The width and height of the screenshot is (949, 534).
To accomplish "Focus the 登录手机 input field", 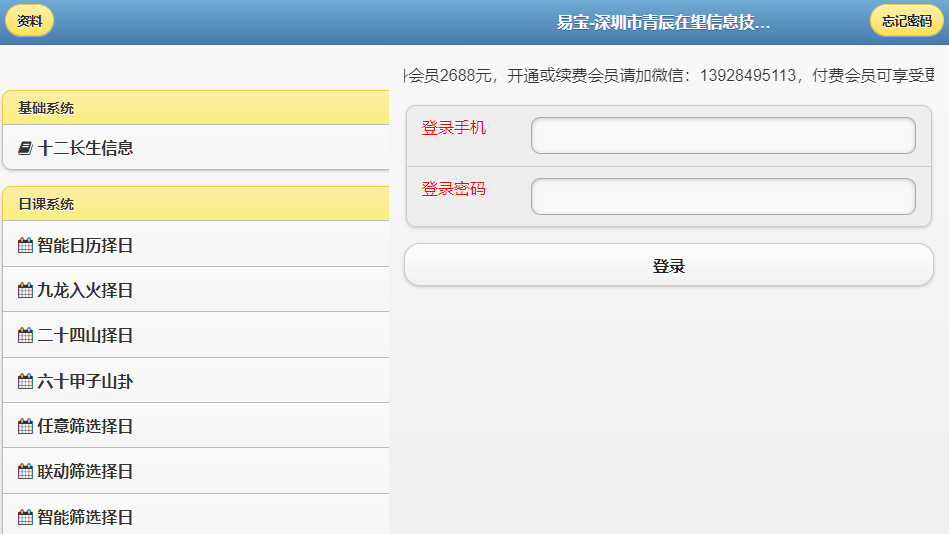I will coord(722,136).
